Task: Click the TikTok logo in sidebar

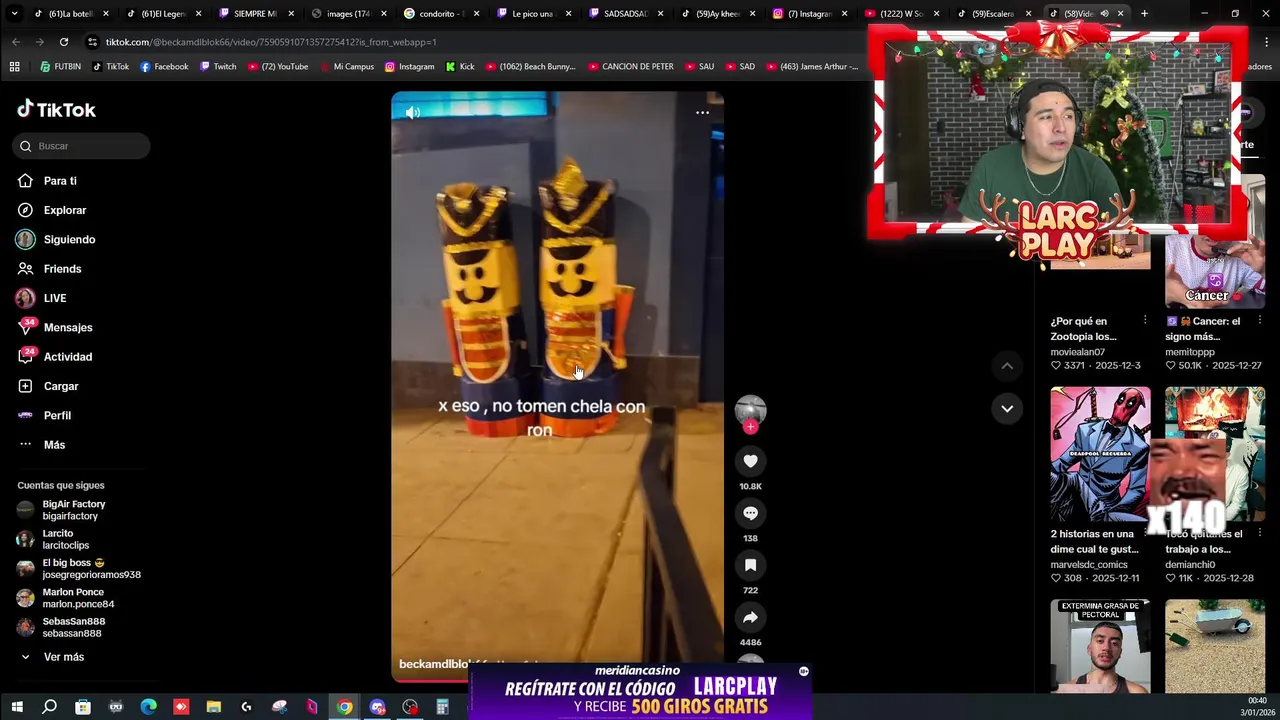Action: tap(56, 109)
